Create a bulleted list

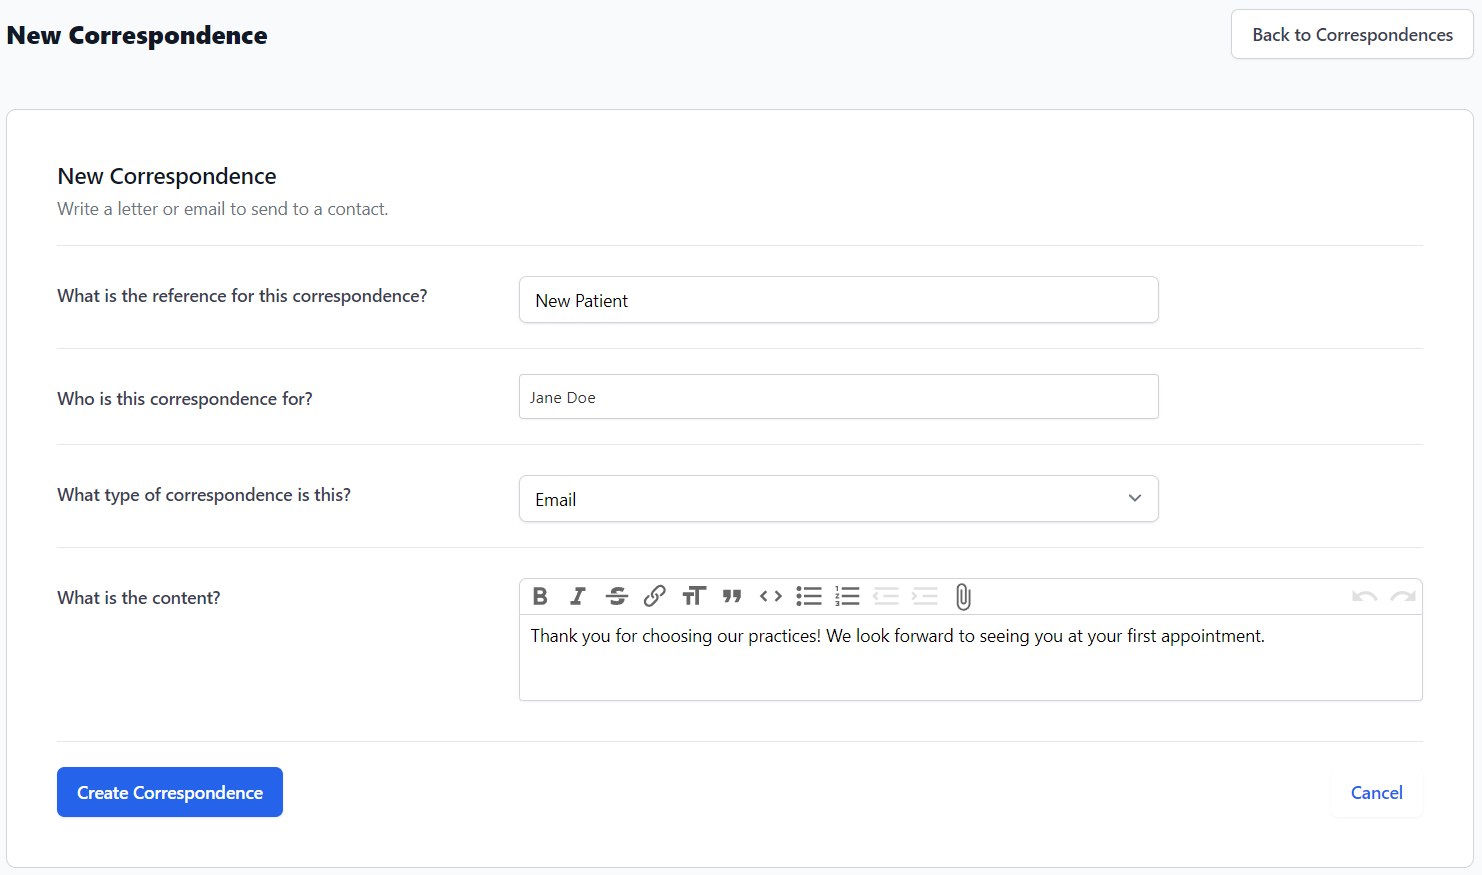pos(809,597)
